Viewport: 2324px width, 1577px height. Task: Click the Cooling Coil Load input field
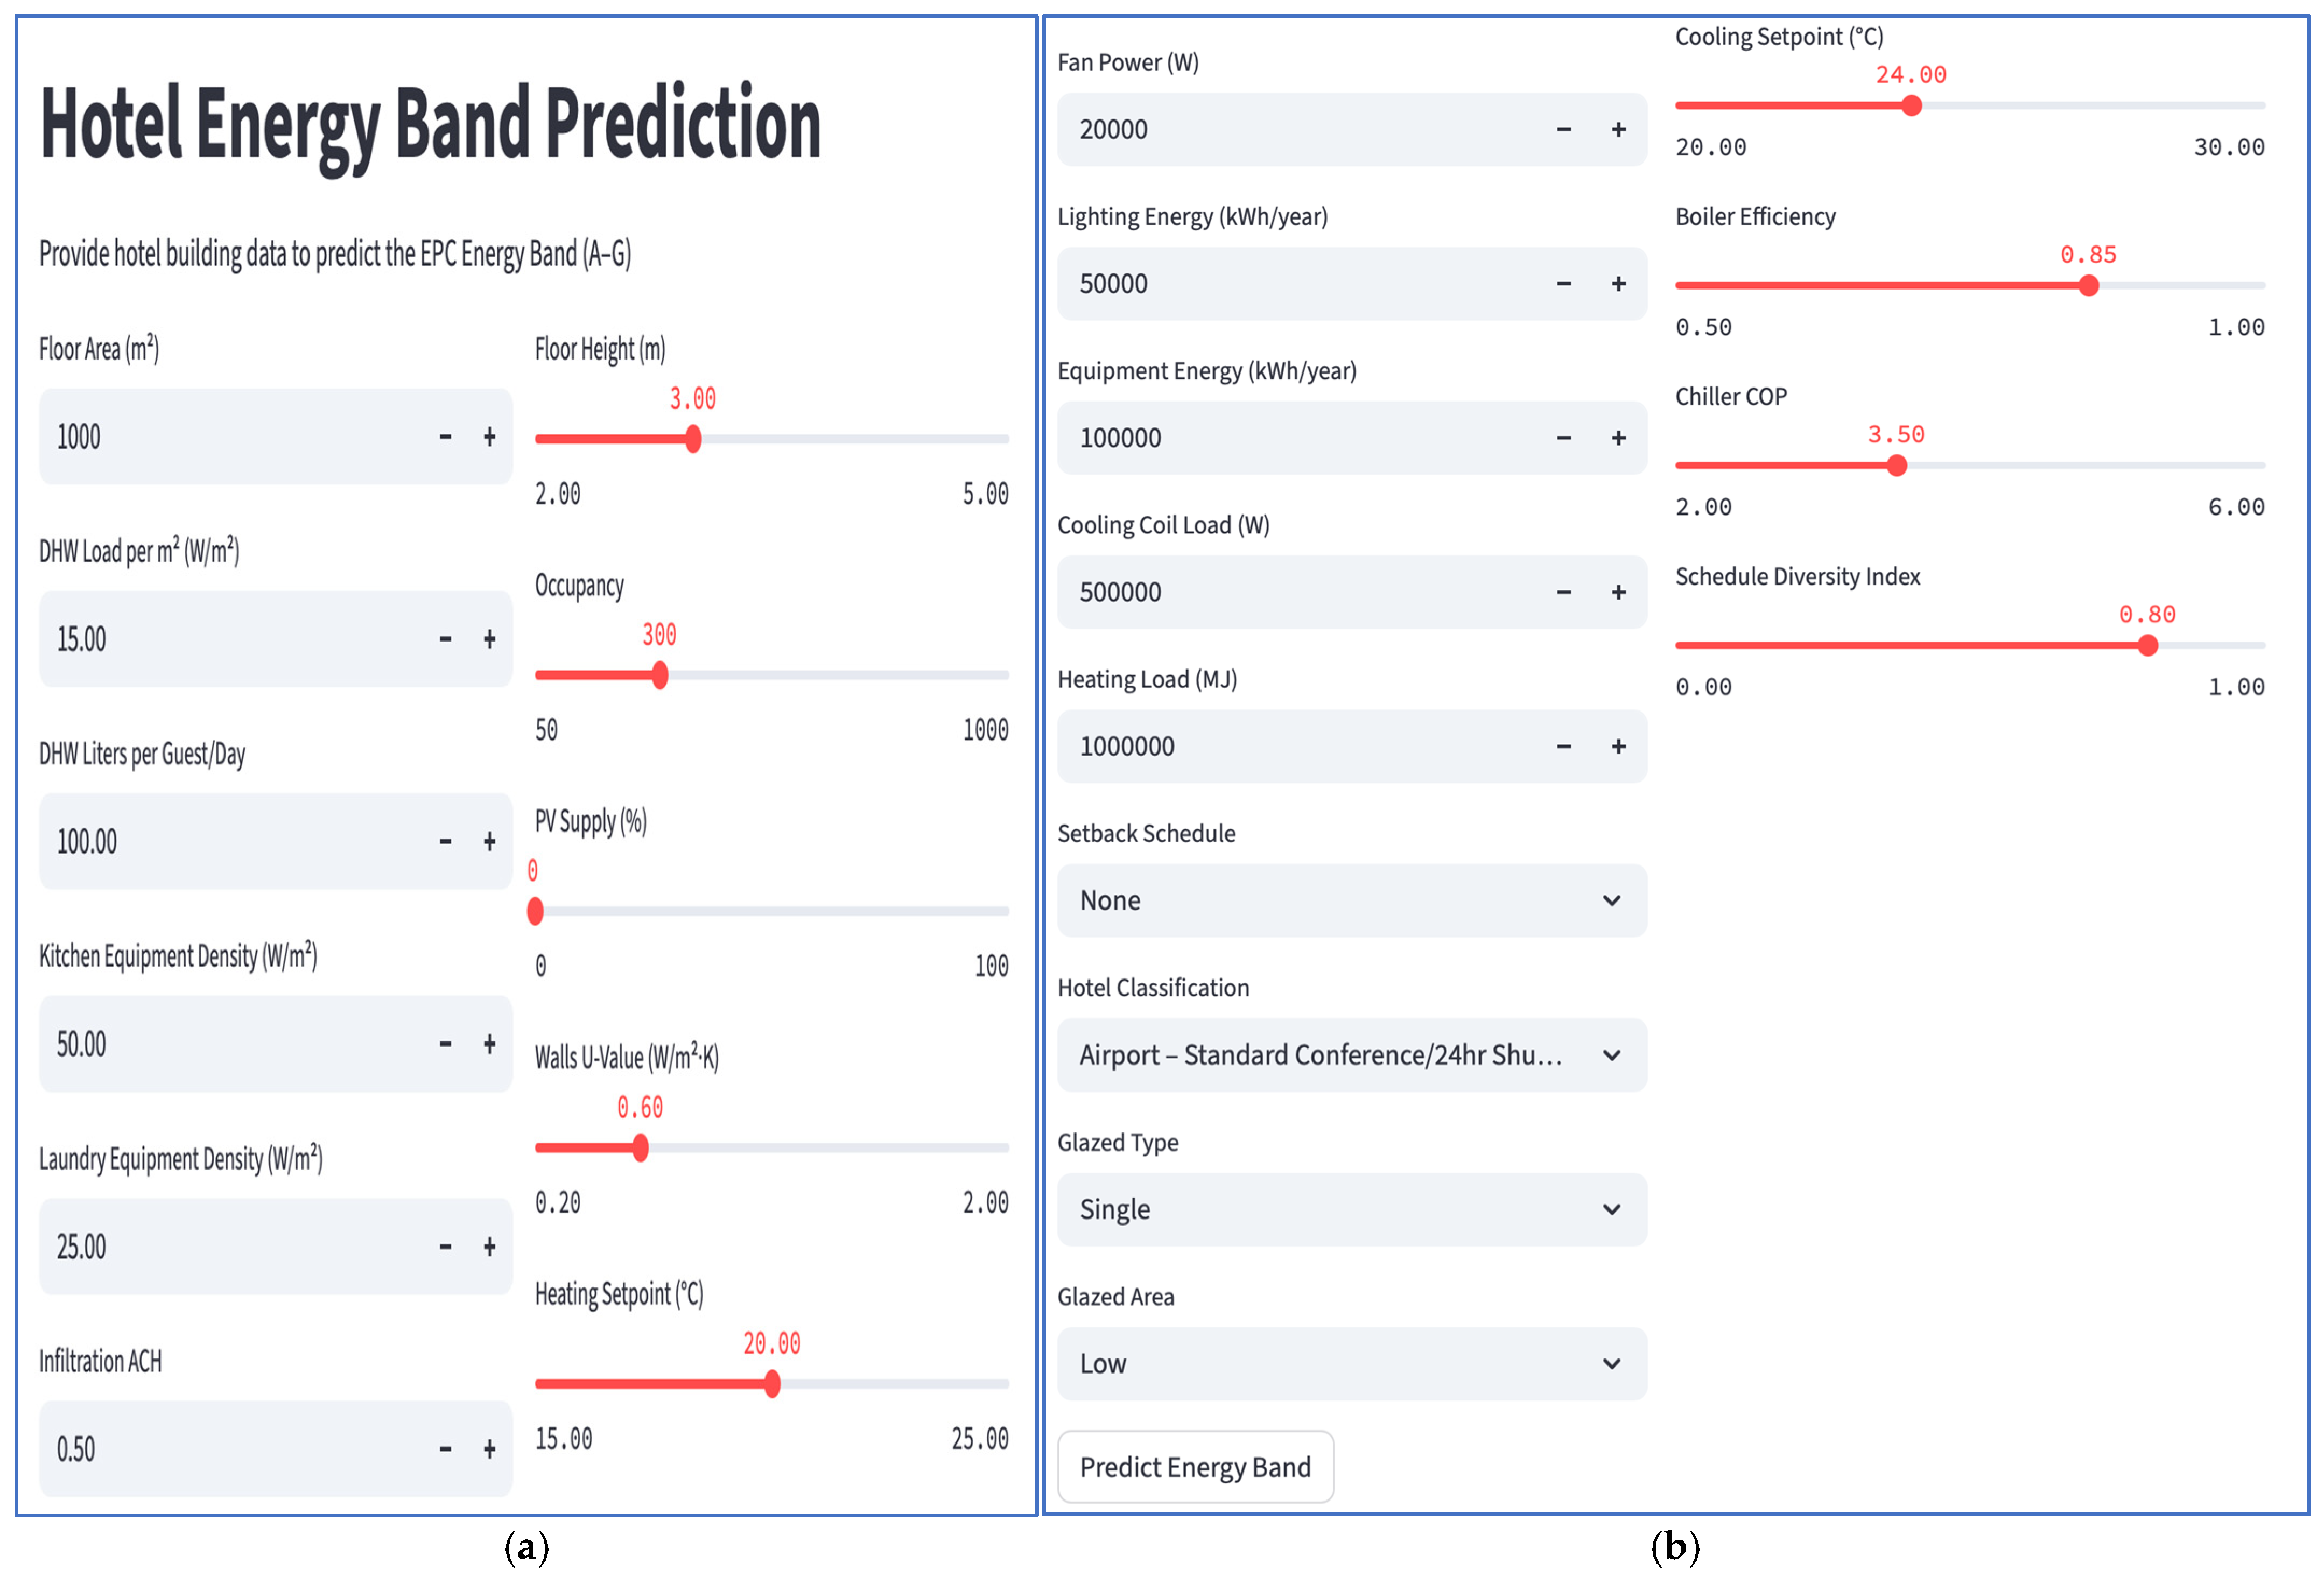pos(1300,592)
